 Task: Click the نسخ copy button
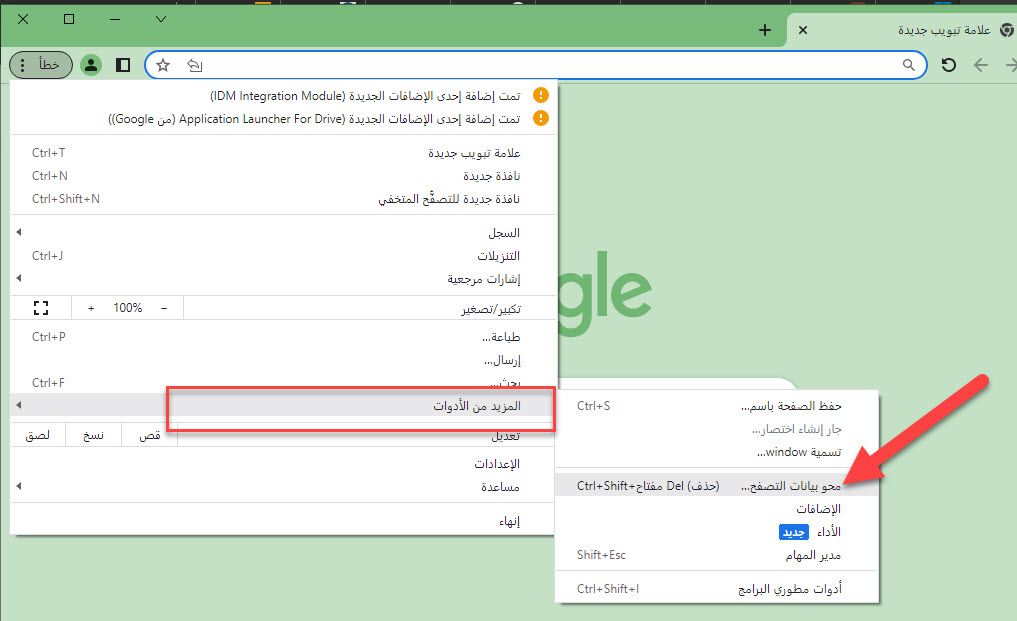pyautogui.click(x=93, y=435)
